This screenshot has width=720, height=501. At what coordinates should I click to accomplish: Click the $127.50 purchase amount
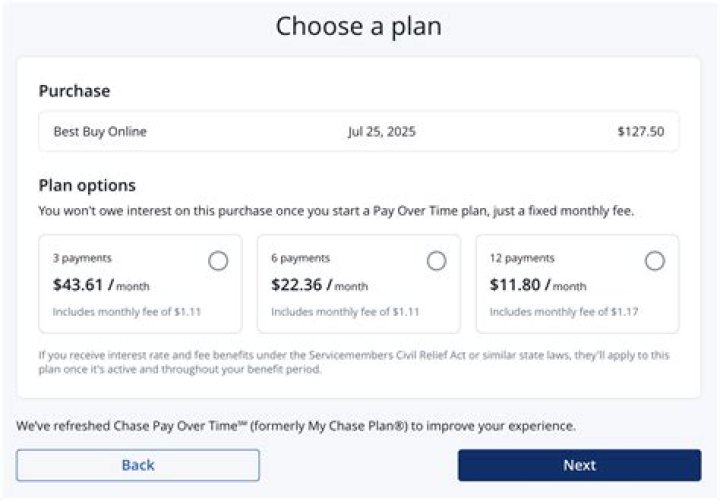click(x=640, y=131)
